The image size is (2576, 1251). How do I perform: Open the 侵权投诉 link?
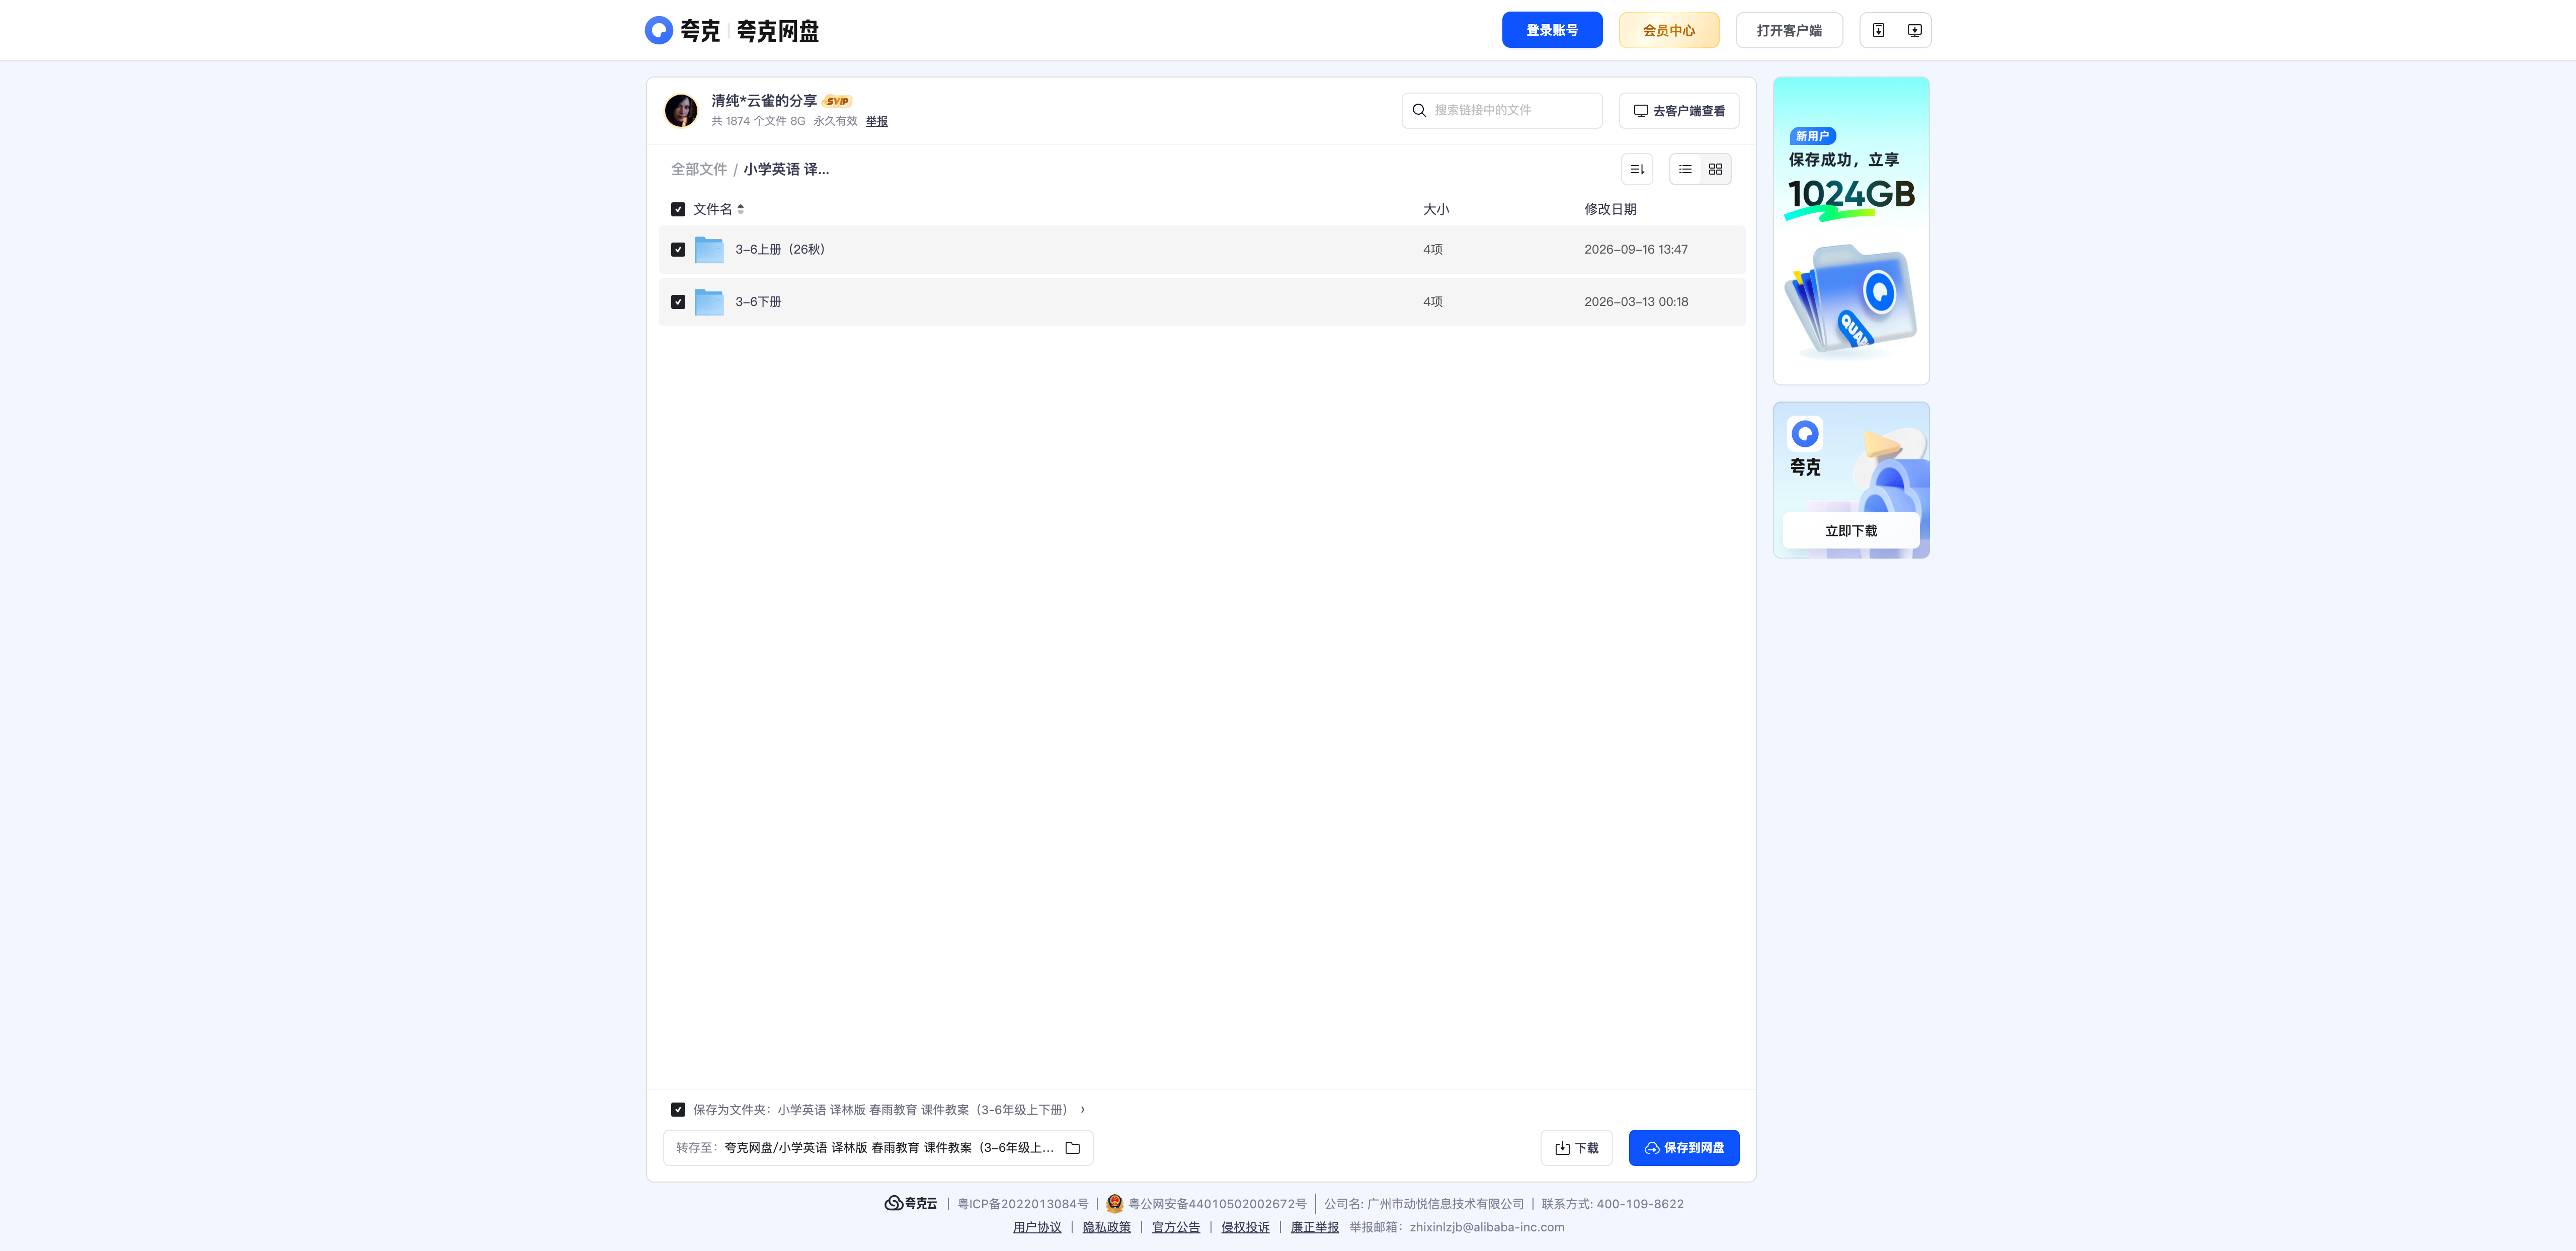(1245, 1227)
